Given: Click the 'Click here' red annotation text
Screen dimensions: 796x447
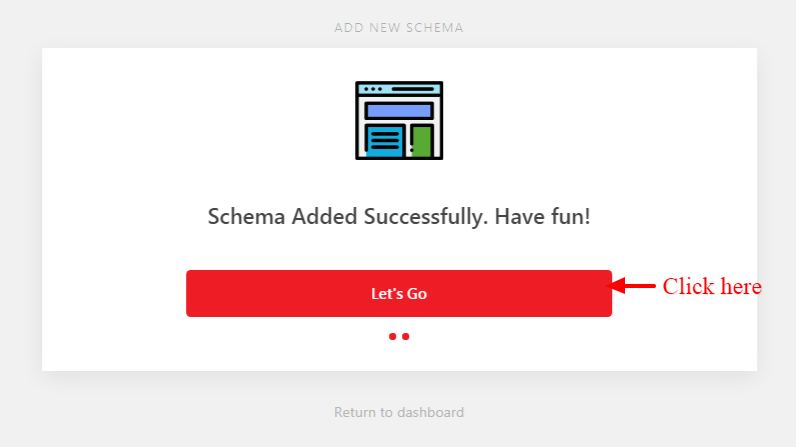Looking at the screenshot, I should [x=712, y=286].
